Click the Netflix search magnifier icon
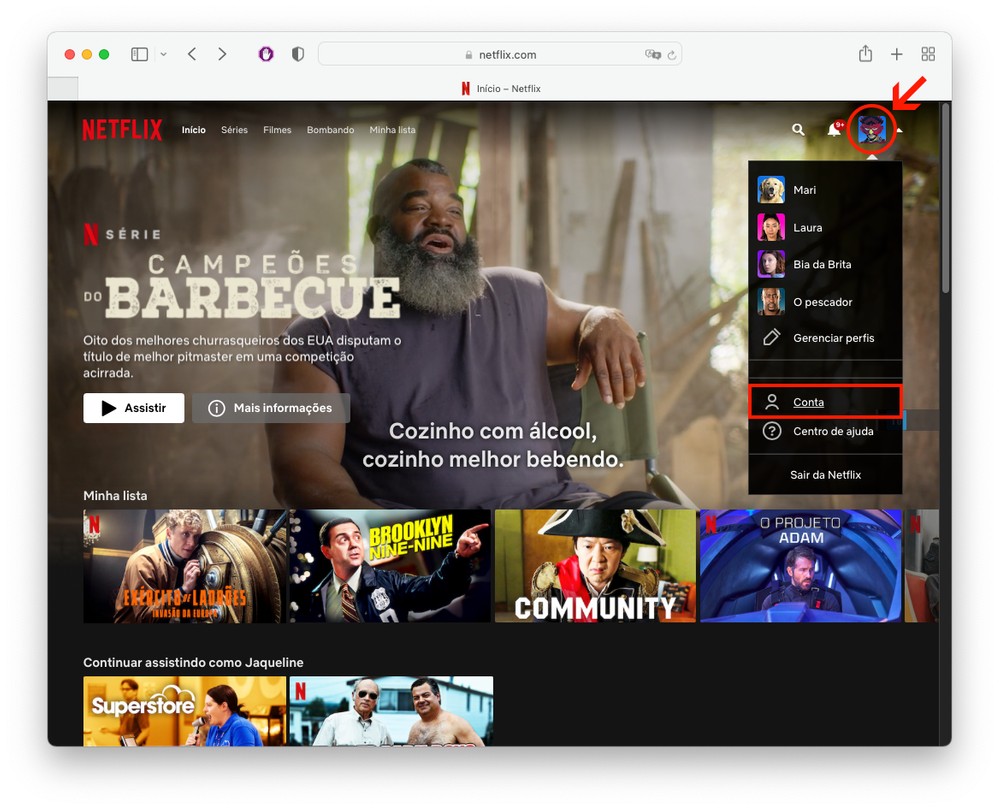 (798, 130)
